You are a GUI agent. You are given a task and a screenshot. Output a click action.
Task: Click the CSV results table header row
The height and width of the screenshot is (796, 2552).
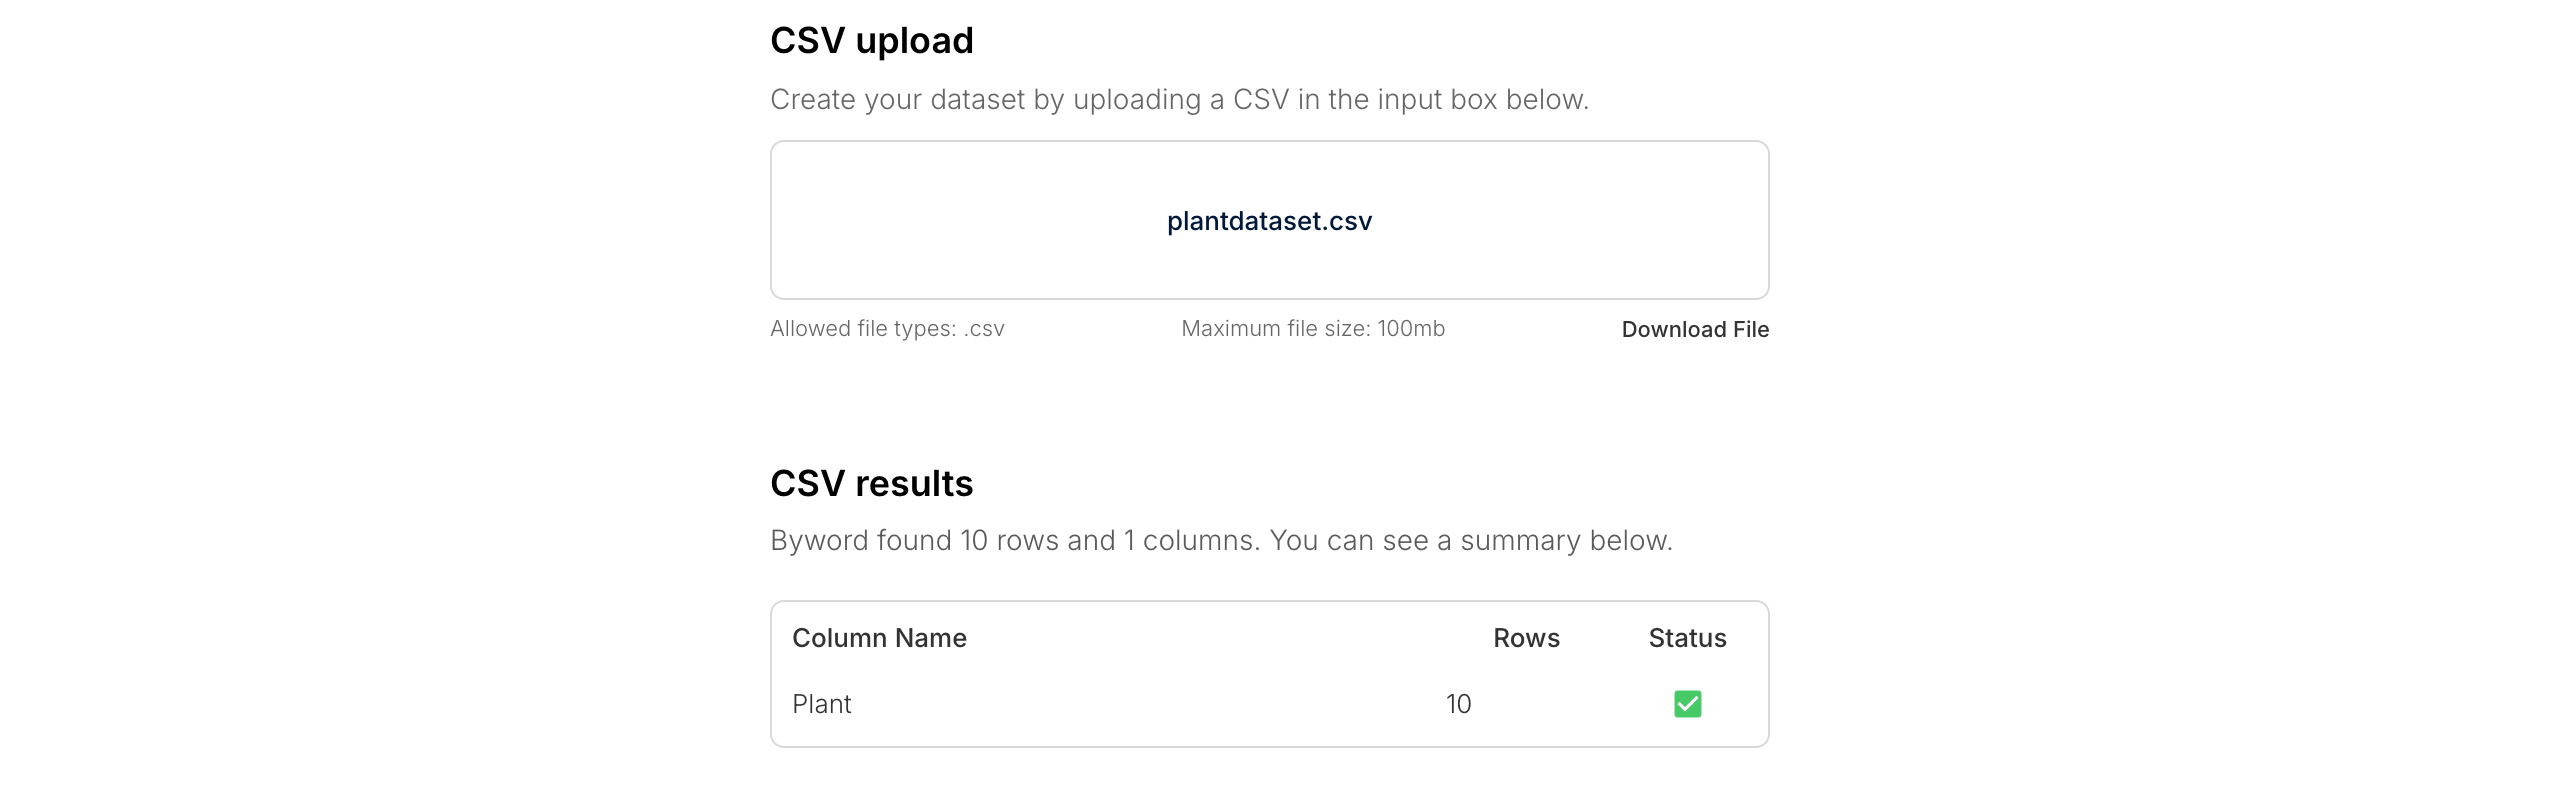tap(1269, 638)
